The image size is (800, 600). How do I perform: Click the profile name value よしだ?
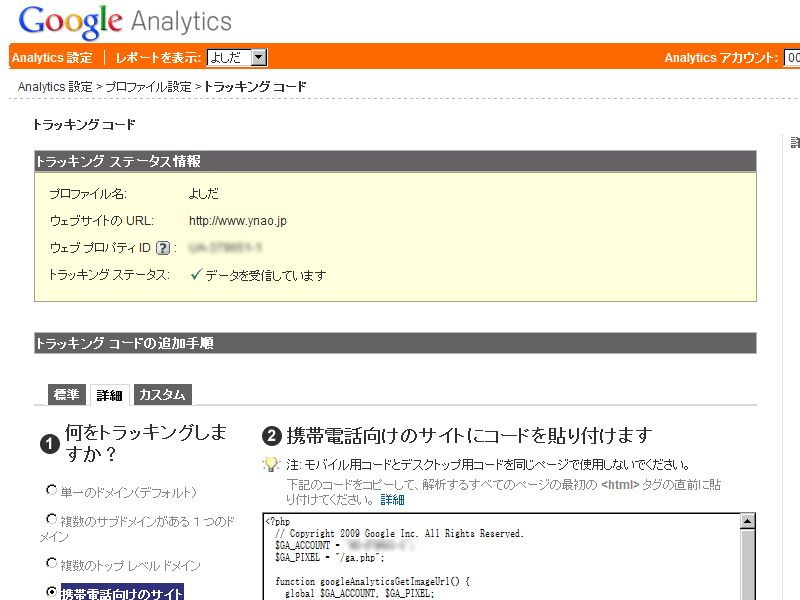pyautogui.click(x=204, y=194)
